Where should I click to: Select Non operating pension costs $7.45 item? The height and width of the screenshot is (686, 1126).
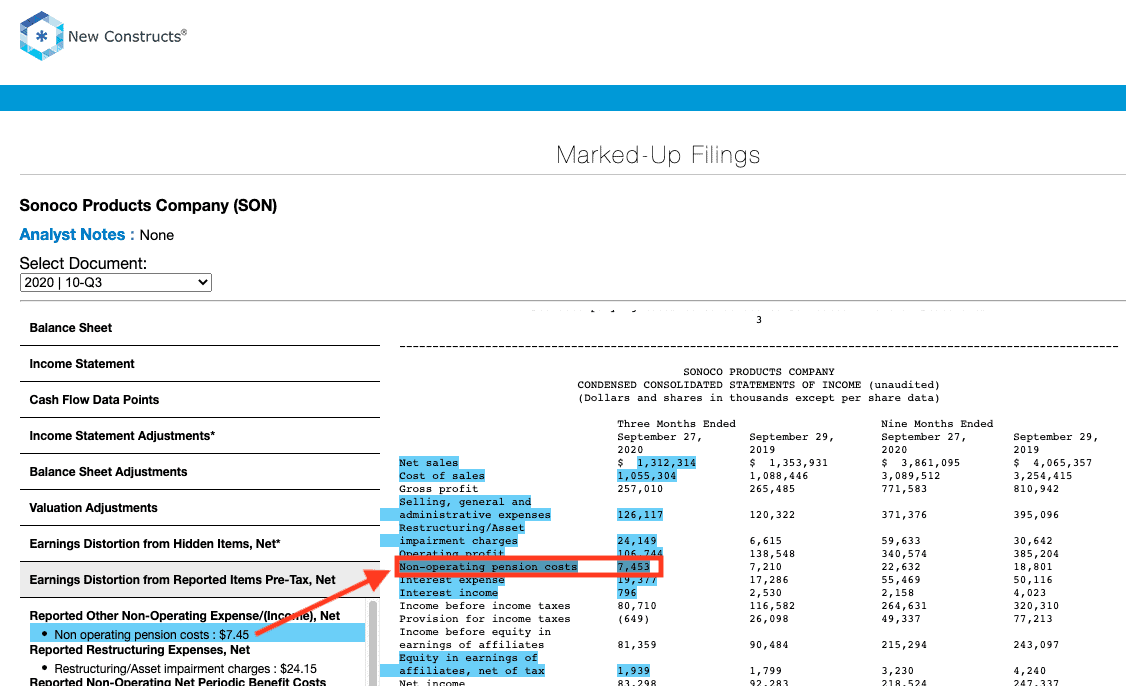[197, 634]
